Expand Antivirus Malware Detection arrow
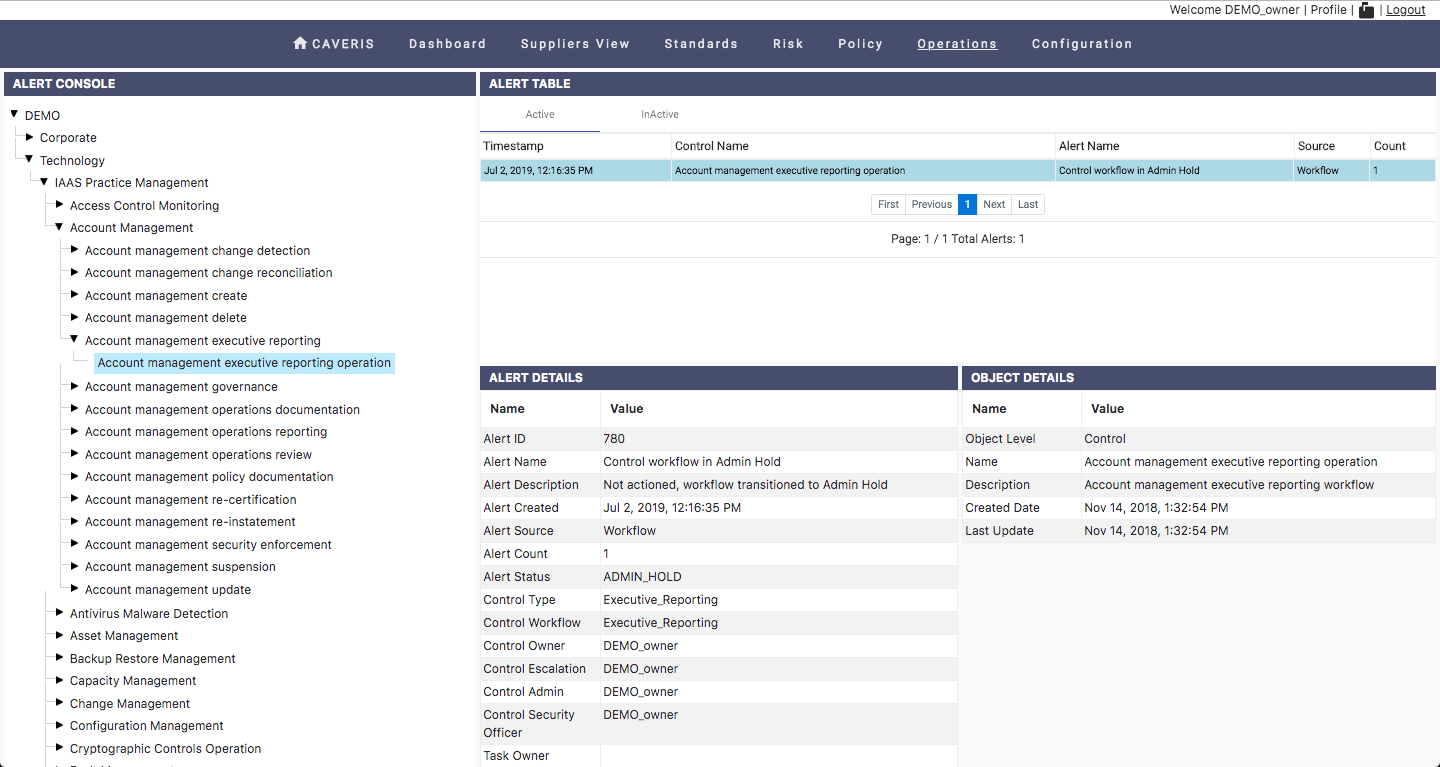 pyautogui.click(x=59, y=613)
